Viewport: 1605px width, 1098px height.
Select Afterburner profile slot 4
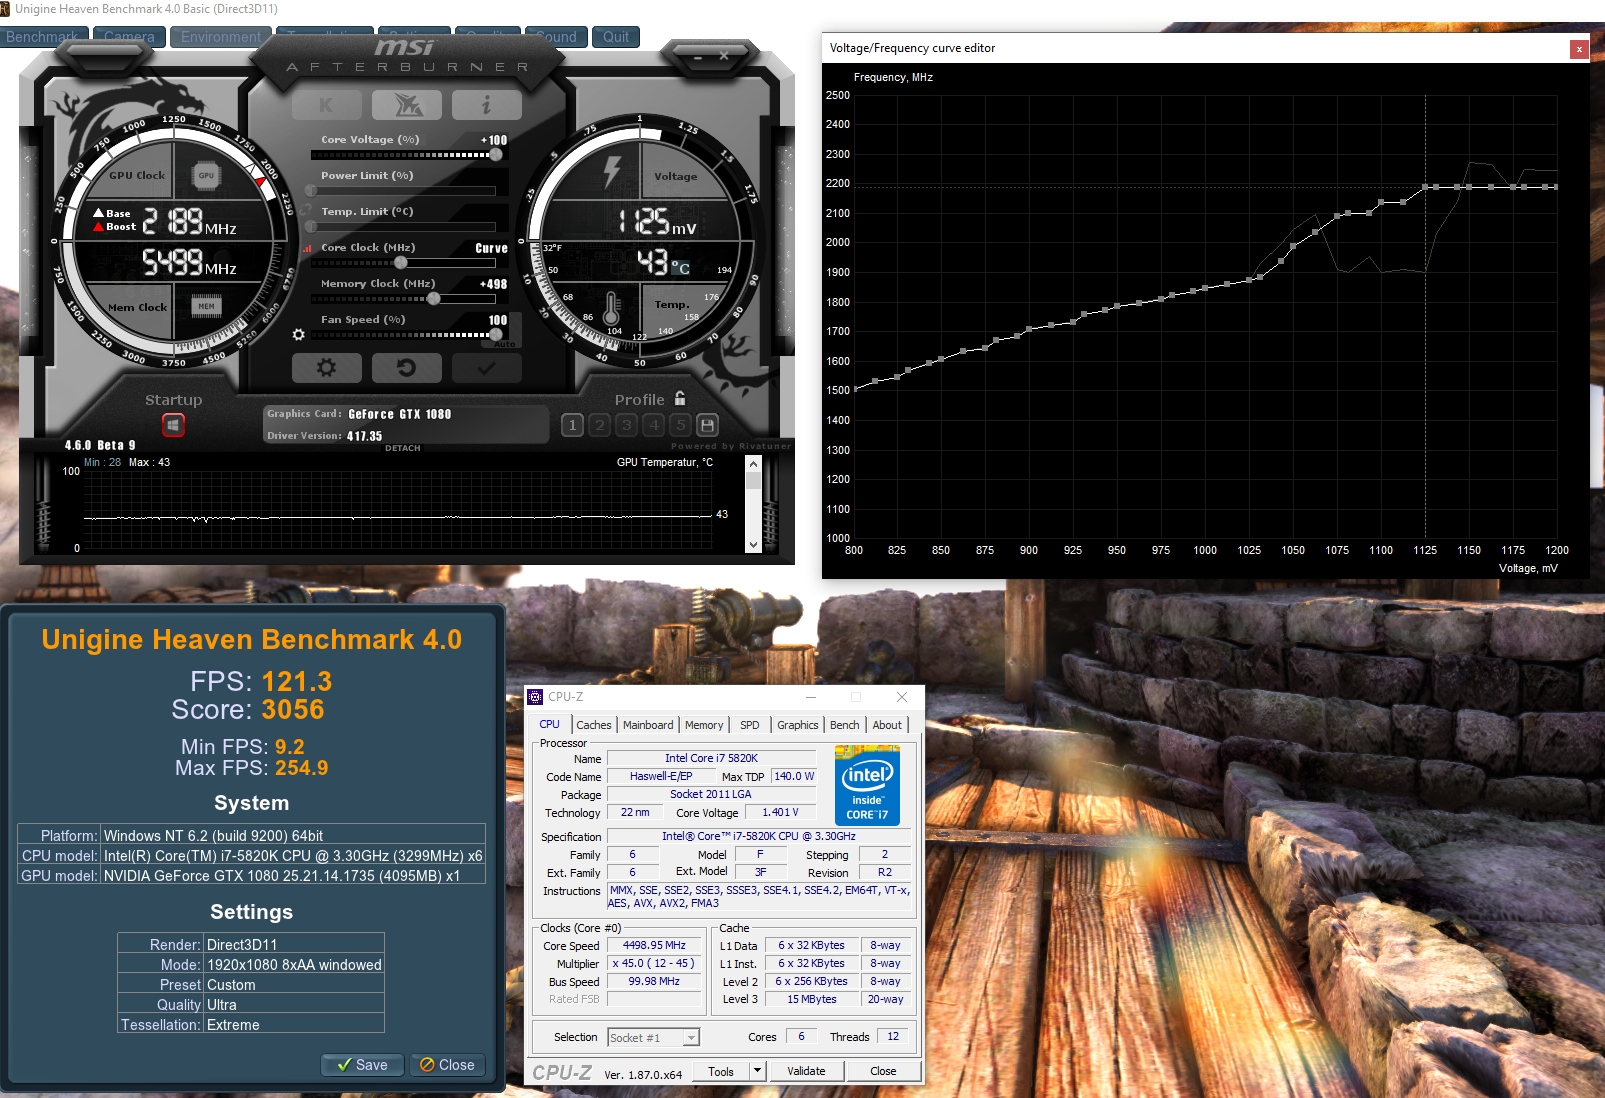click(653, 425)
